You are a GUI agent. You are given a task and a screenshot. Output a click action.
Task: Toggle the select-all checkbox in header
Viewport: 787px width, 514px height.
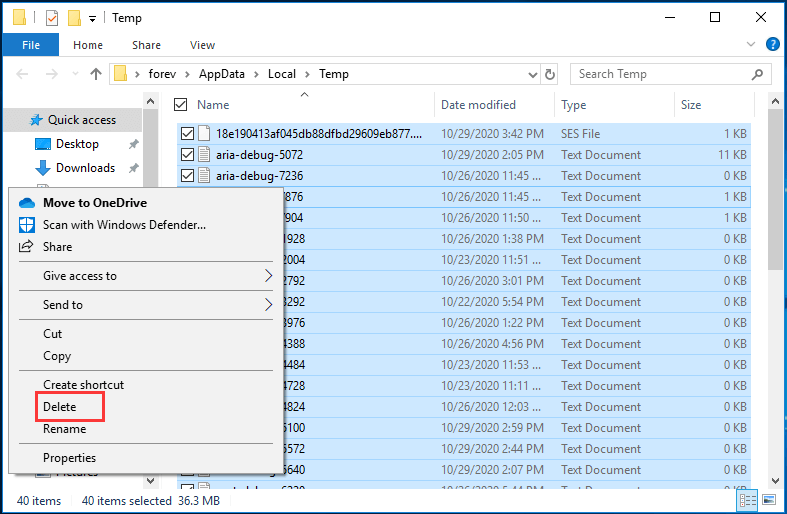click(x=180, y=104)
